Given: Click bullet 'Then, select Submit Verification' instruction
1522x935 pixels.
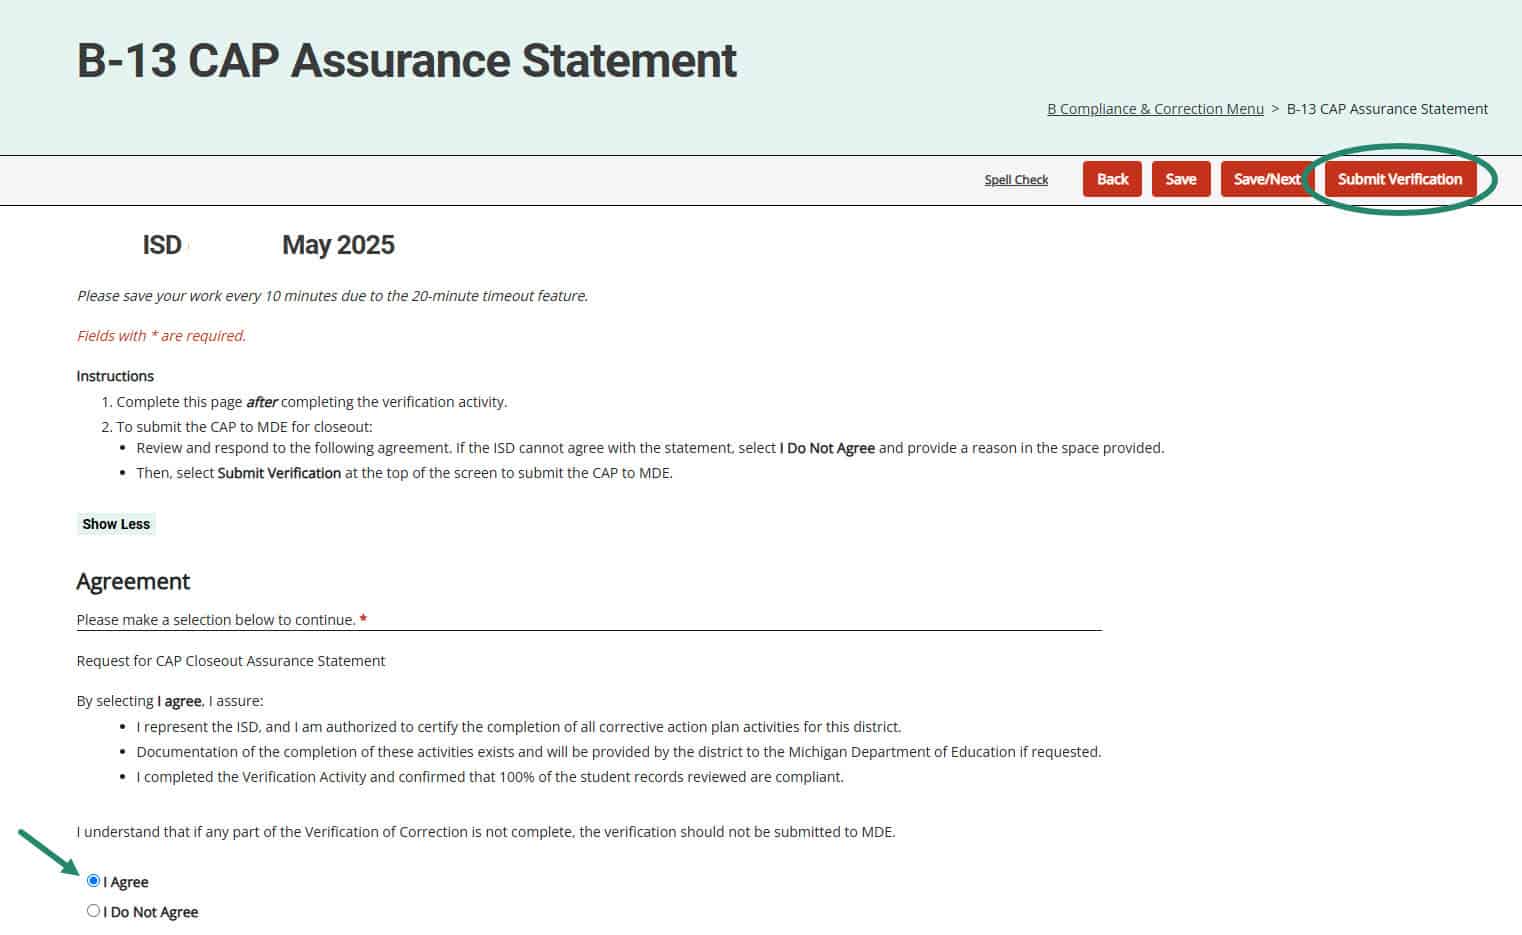Looking at the screenshot, I should [x=405, y=473].
